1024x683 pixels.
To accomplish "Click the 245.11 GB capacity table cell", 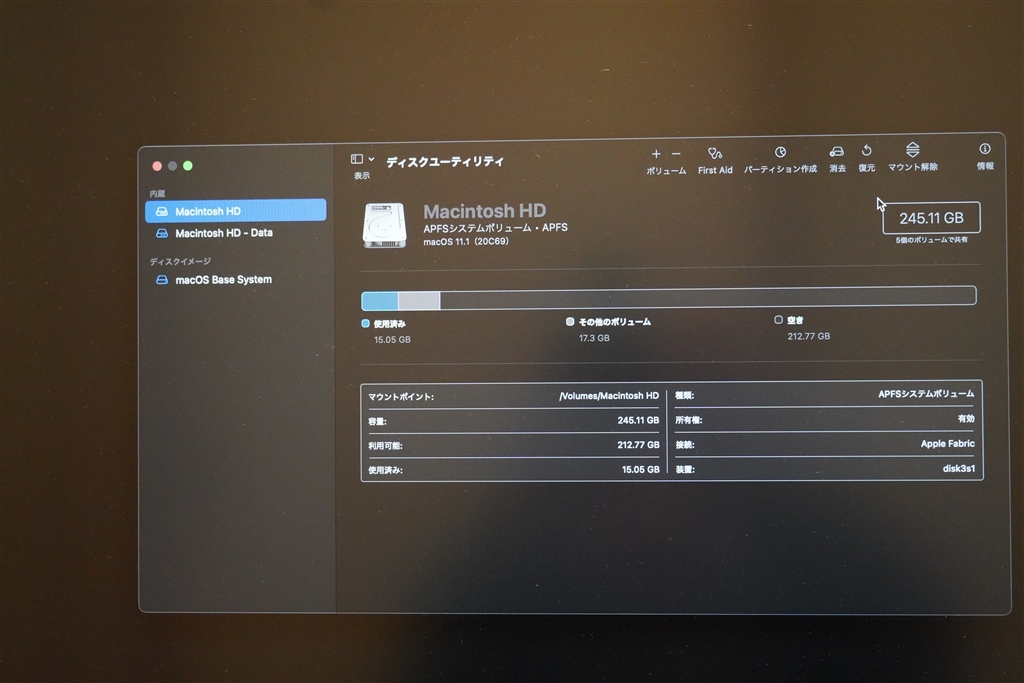I will (638, 421).
